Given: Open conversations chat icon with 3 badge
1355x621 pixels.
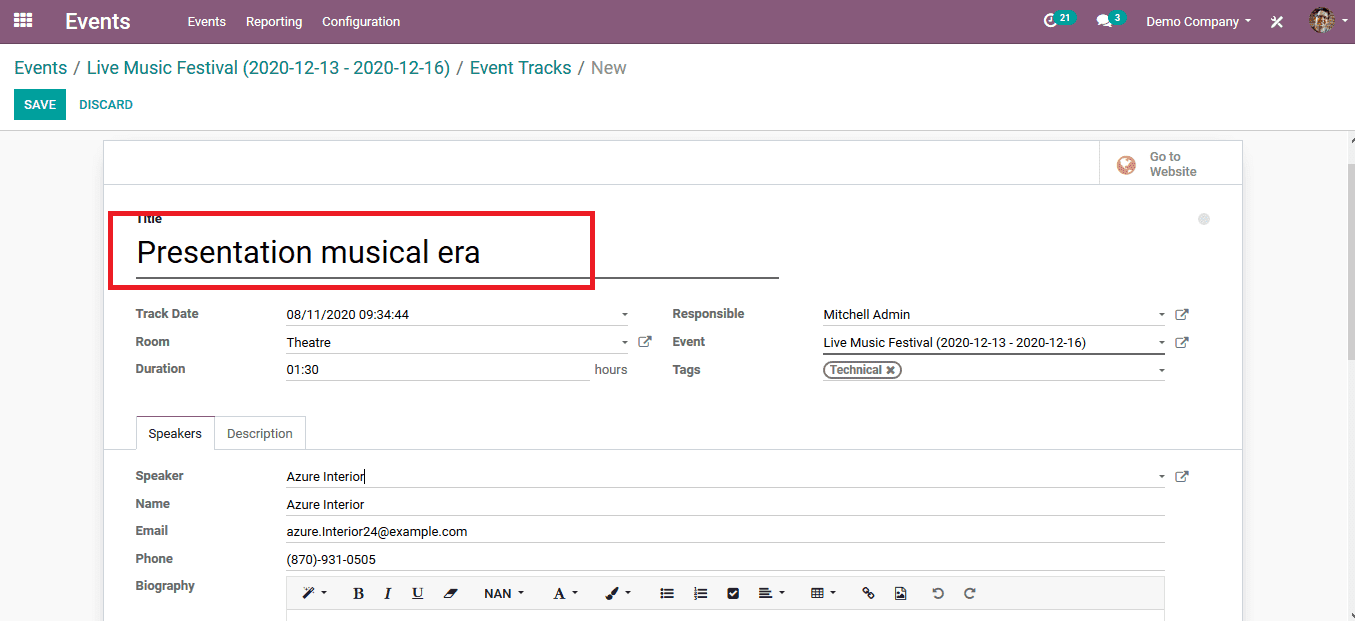Looking at the screenshot, I should (1109, 20).
